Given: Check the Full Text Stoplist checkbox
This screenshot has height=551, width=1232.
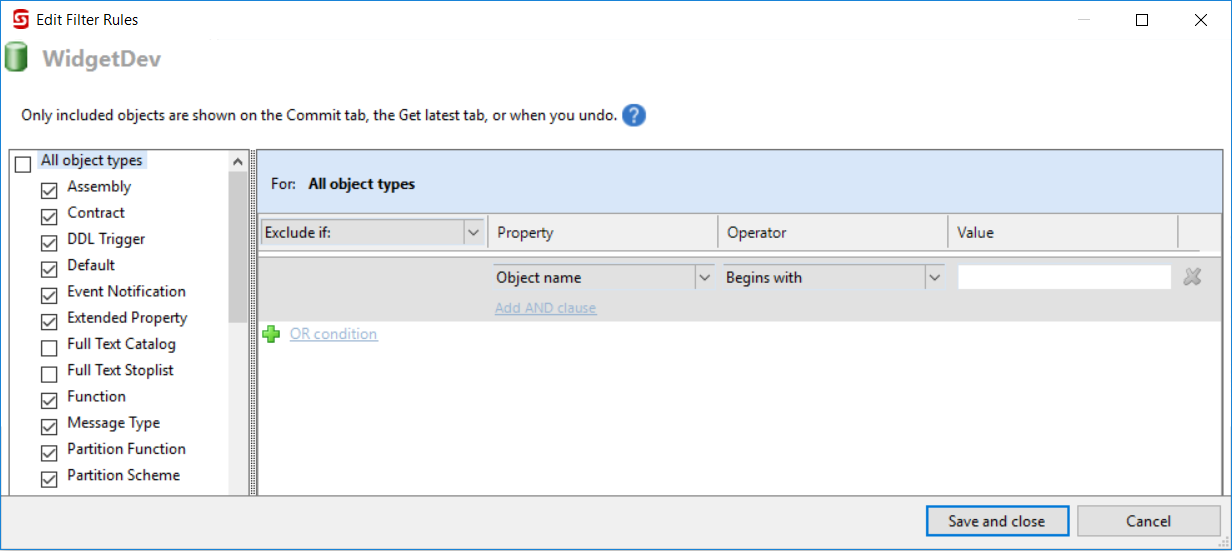Looking at the screenshot, I should [x=49, y=374].
